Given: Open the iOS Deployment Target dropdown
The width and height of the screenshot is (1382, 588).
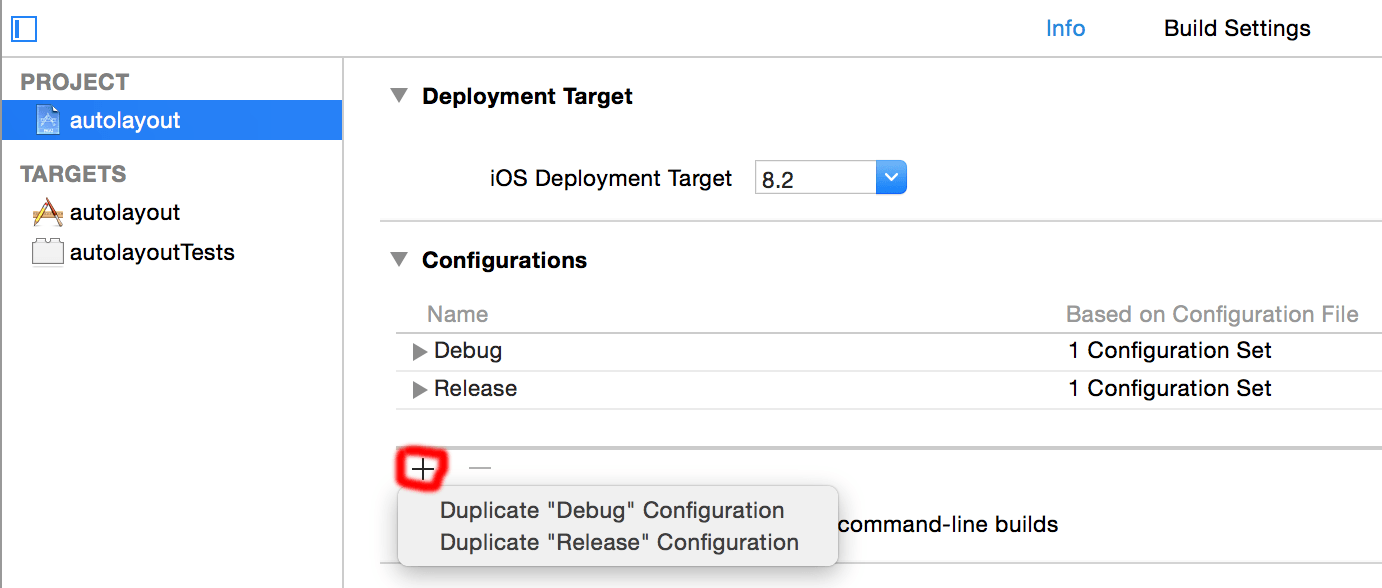Looking at the screenshot, I should point(890,179).
